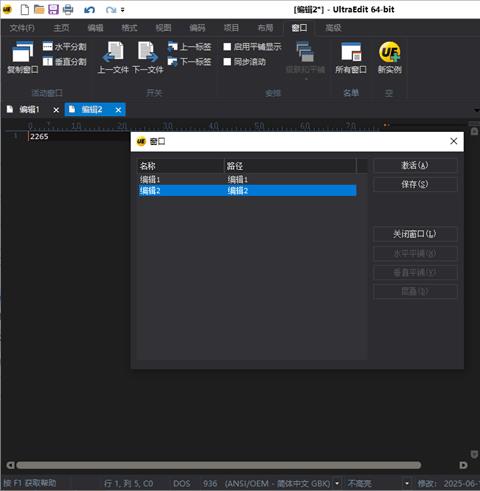The image size is (480, 491).
Task: Open the document tab list dropdown arrow
Action: click(x=477, y=110)
